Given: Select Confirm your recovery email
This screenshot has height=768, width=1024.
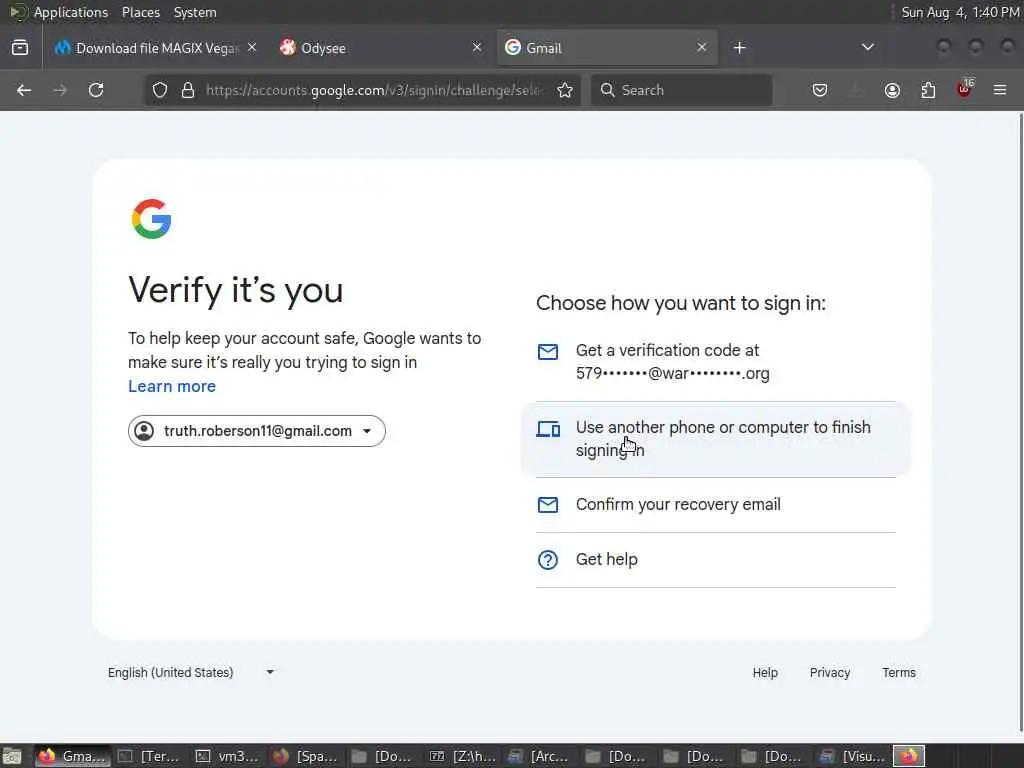Looking at the screenshot, I should tap(716, 505).
